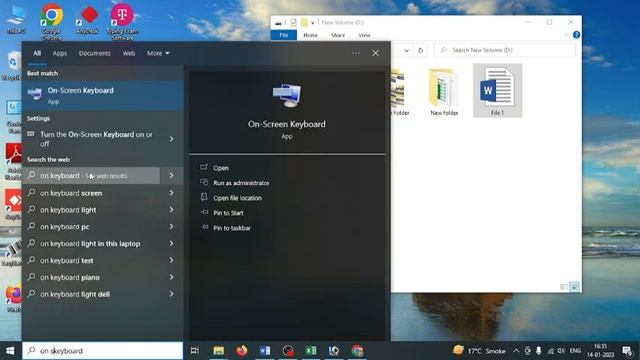Click the taskbar search box

pos(102,351)
